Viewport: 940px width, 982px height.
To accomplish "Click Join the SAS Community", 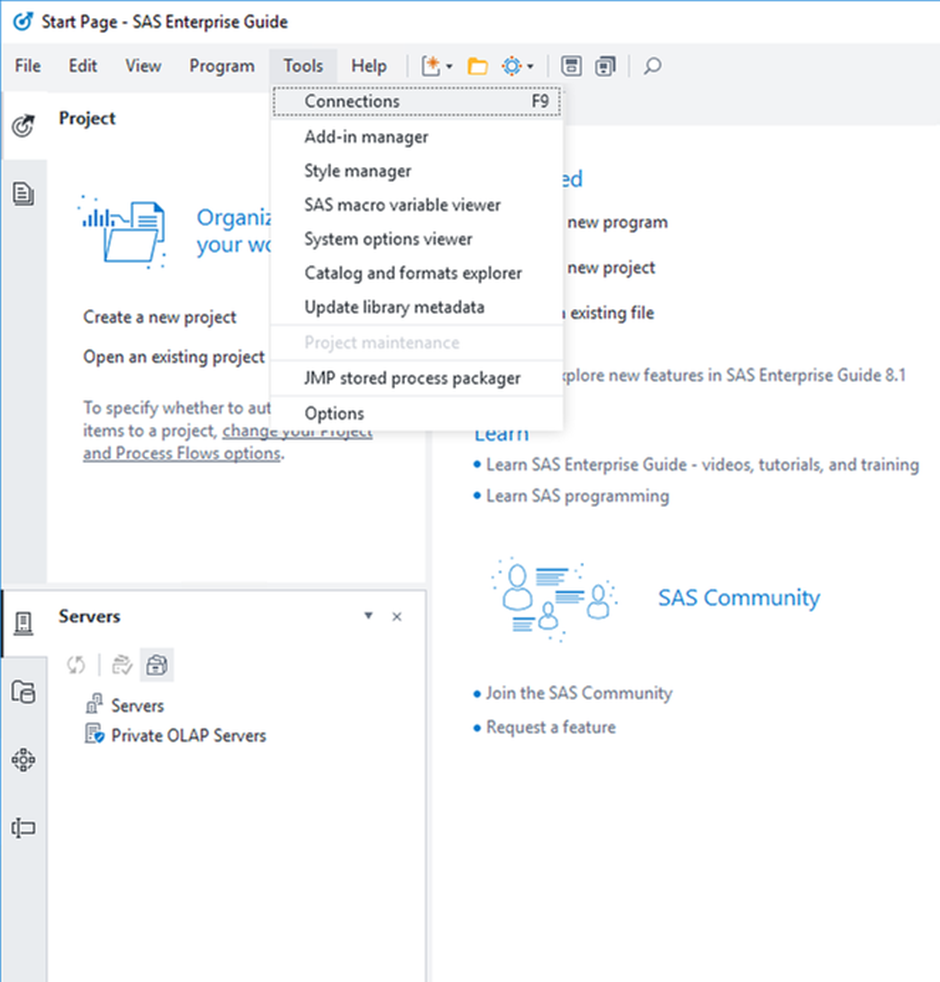I will tap(579, 693).
